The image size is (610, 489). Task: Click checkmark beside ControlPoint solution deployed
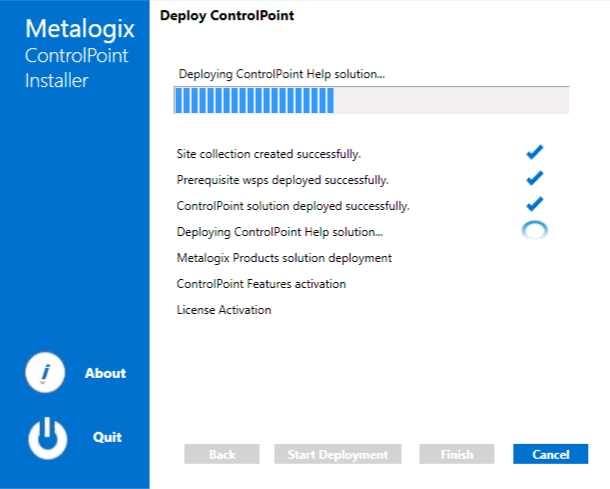point(534,204)
